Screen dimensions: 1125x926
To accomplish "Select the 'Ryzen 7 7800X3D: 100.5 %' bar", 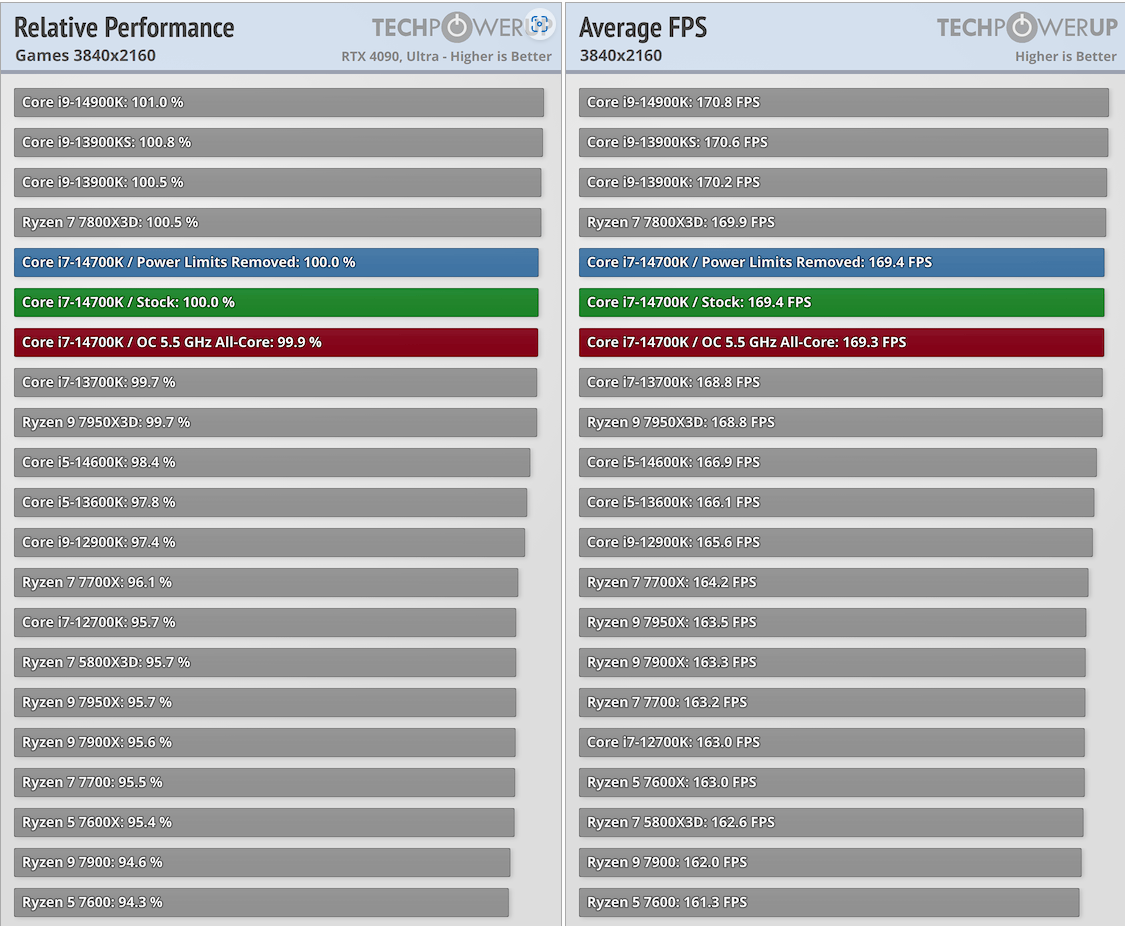I will [278, 222].
